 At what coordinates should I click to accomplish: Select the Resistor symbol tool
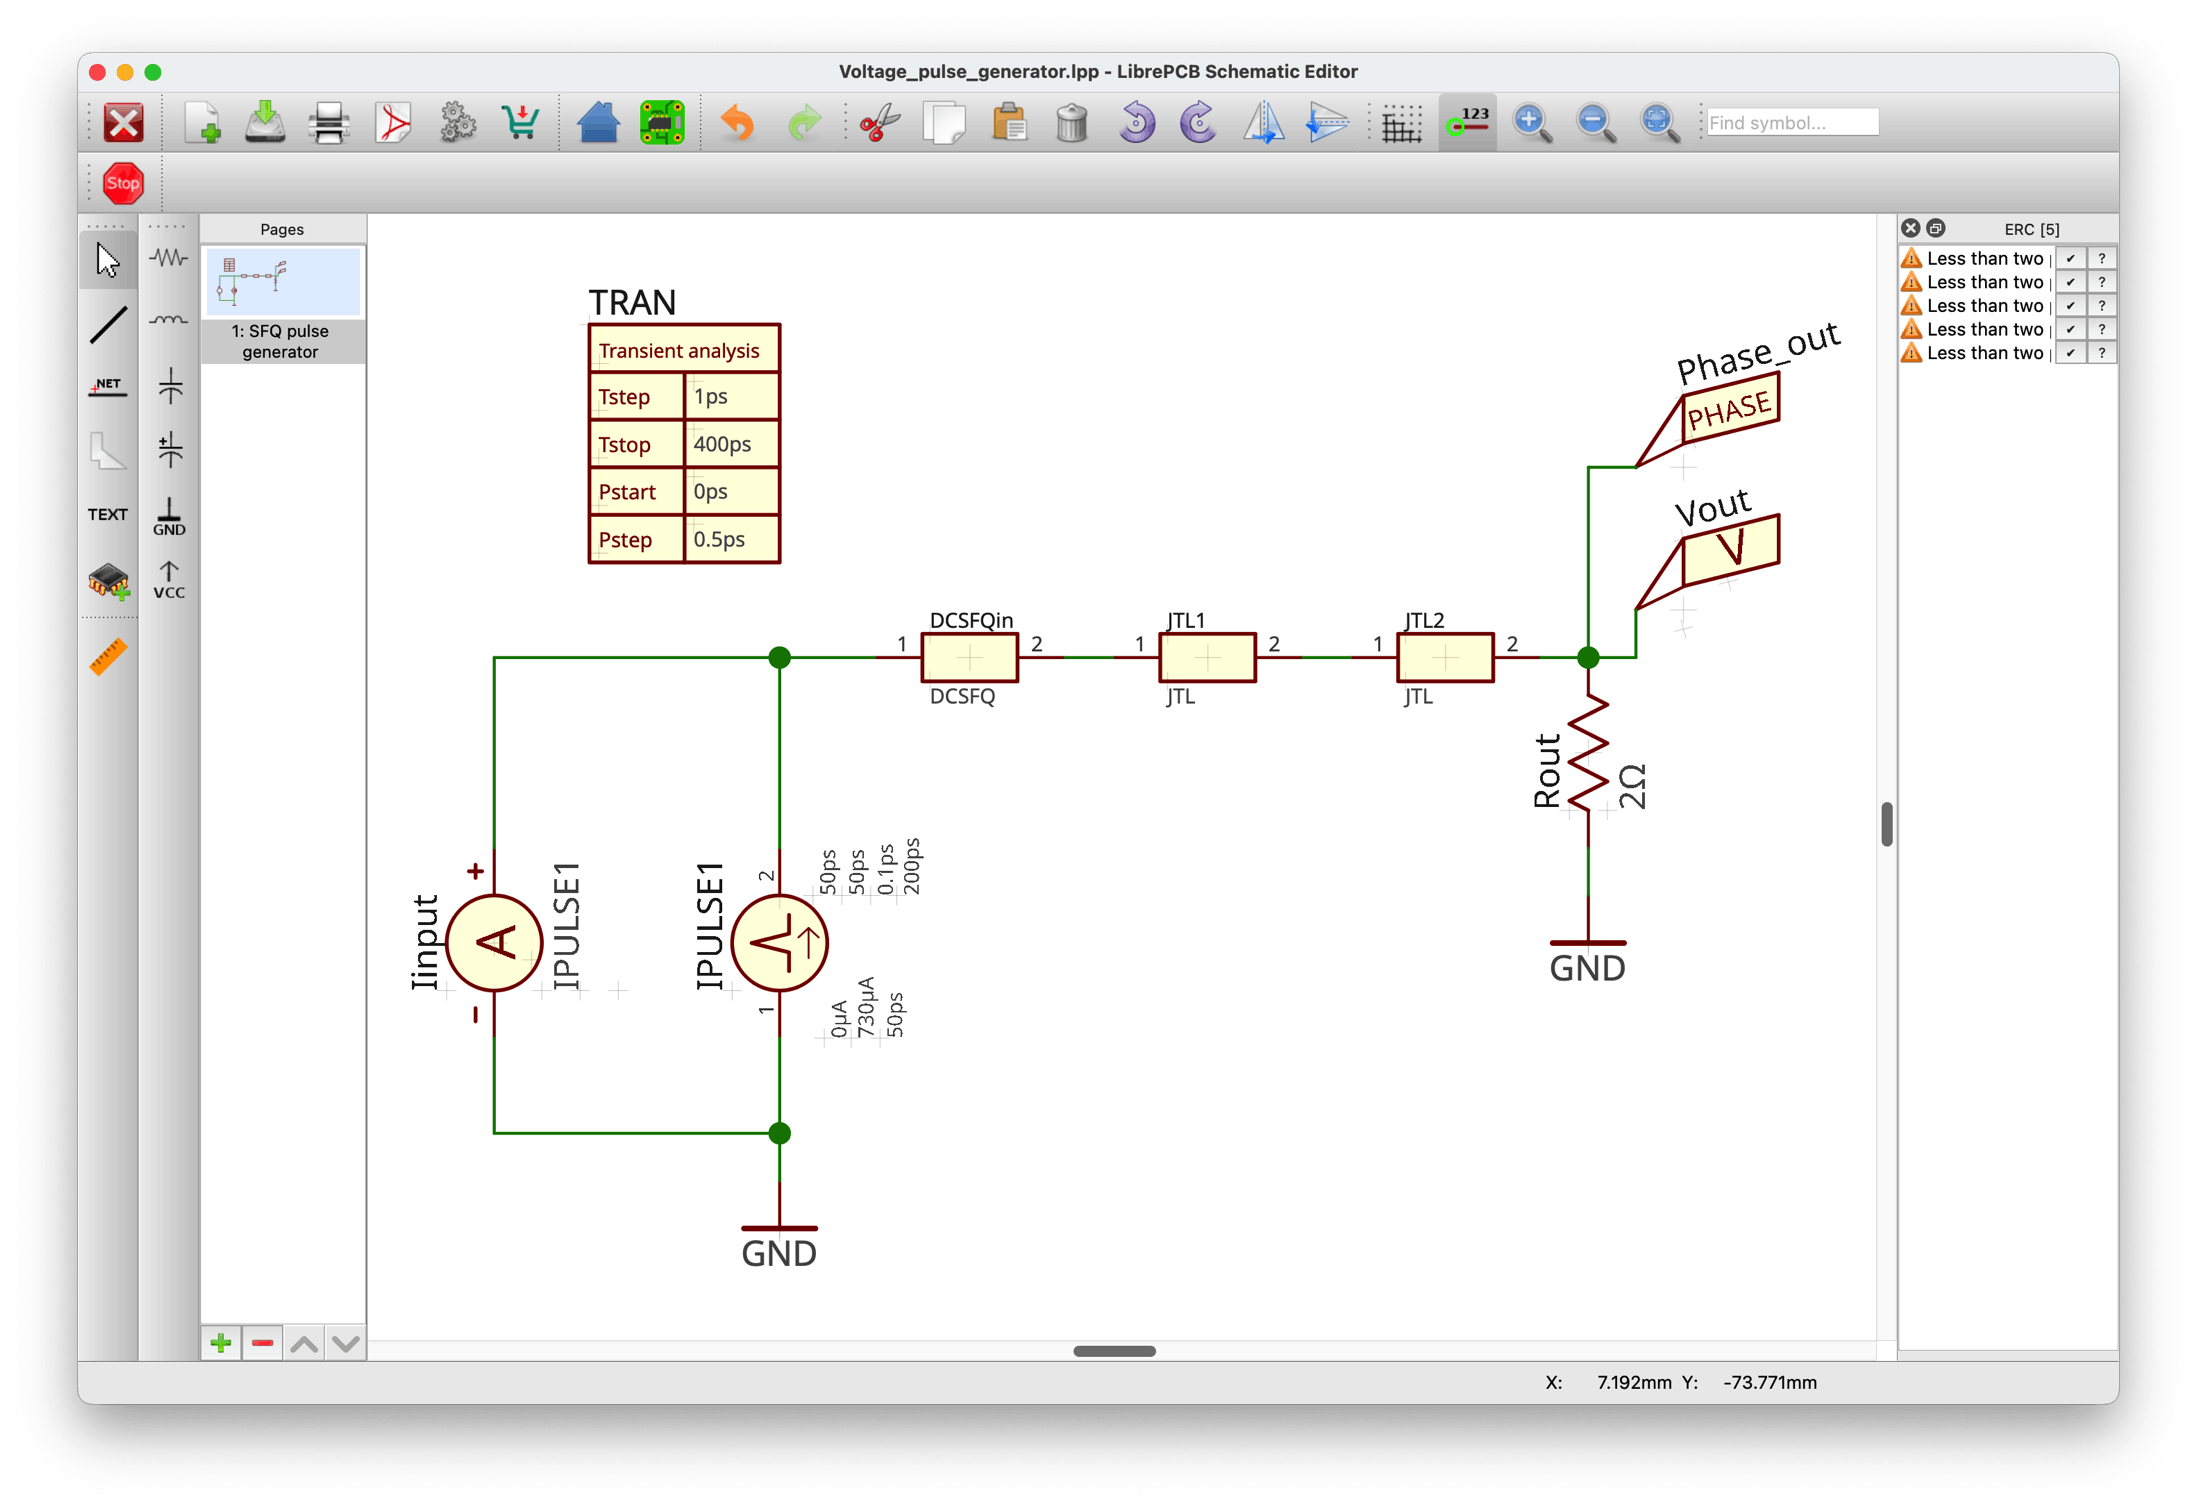[169, 258]
